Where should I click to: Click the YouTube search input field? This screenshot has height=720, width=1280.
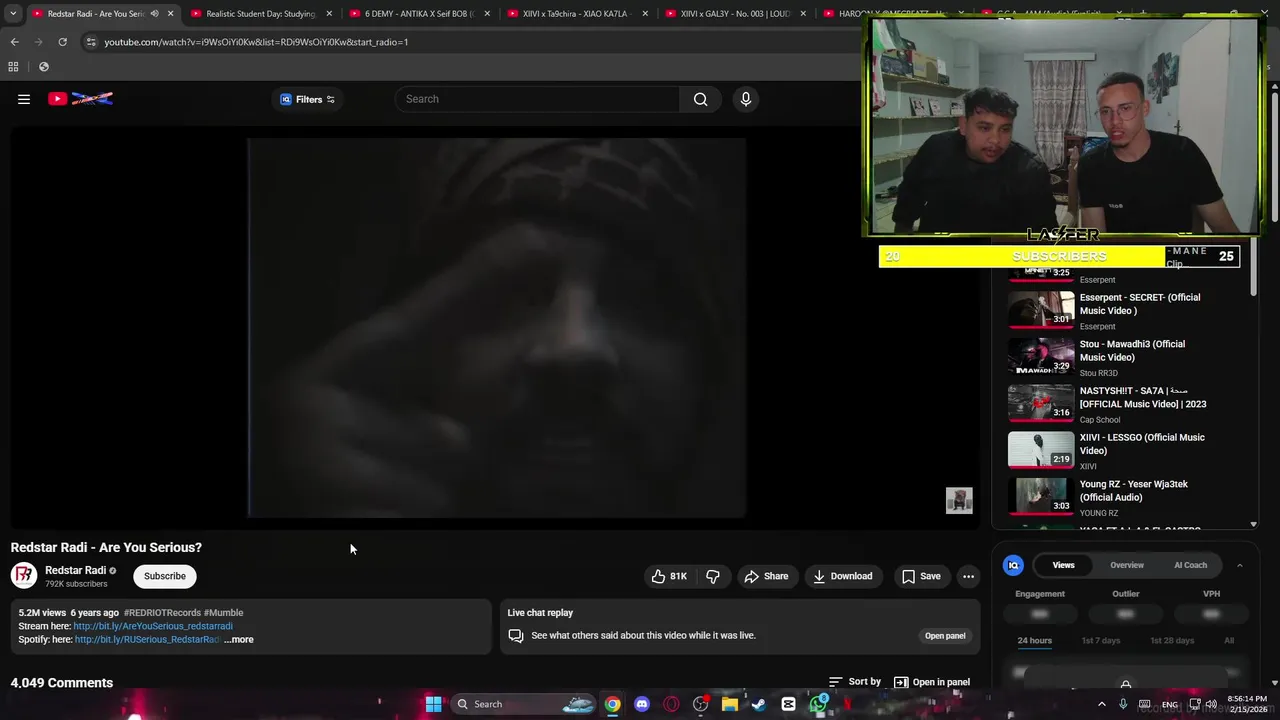tap(538, 99)
